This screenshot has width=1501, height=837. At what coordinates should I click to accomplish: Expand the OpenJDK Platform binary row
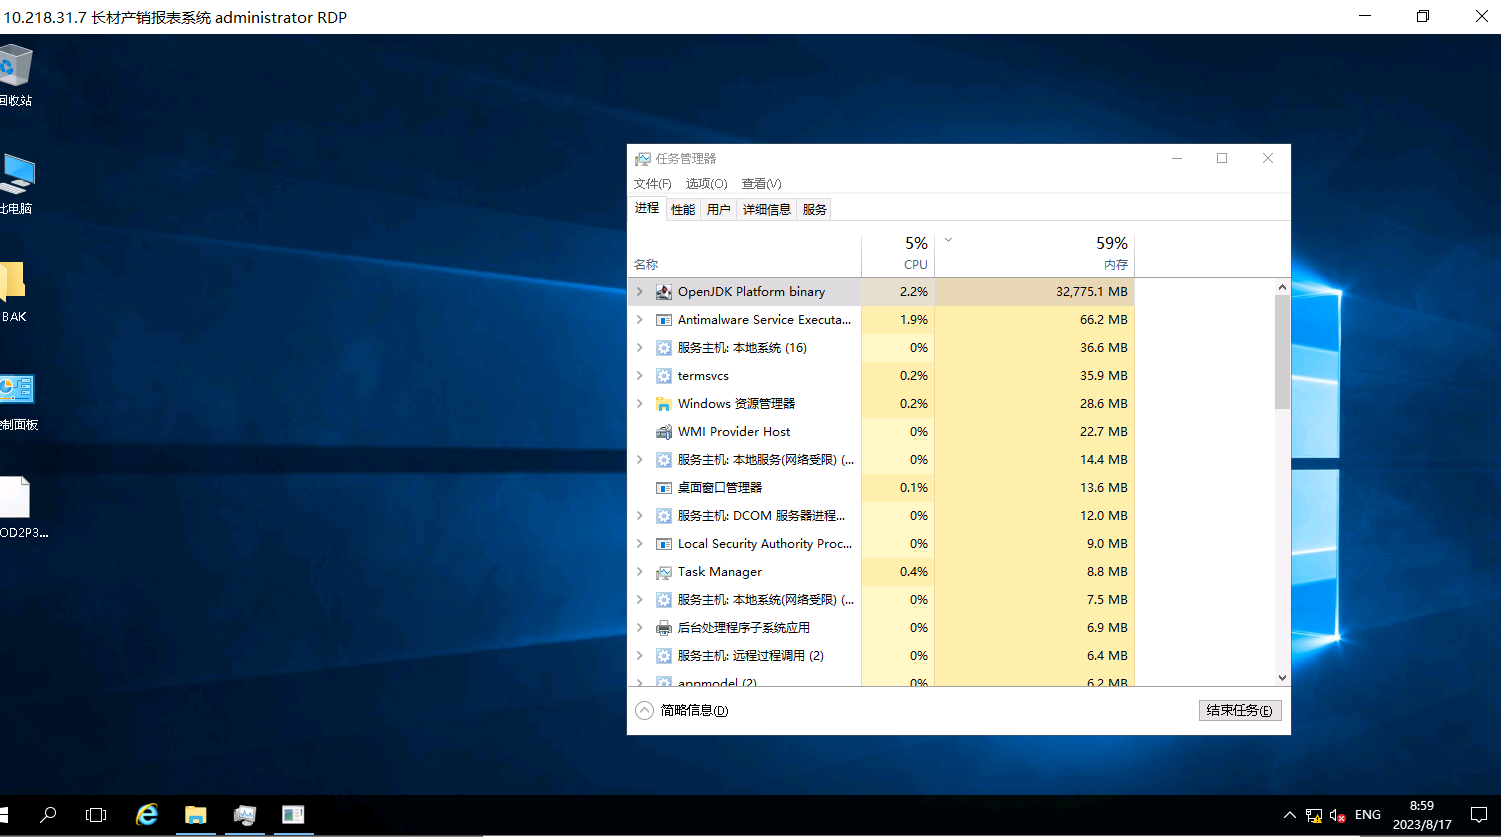(640, 292)
